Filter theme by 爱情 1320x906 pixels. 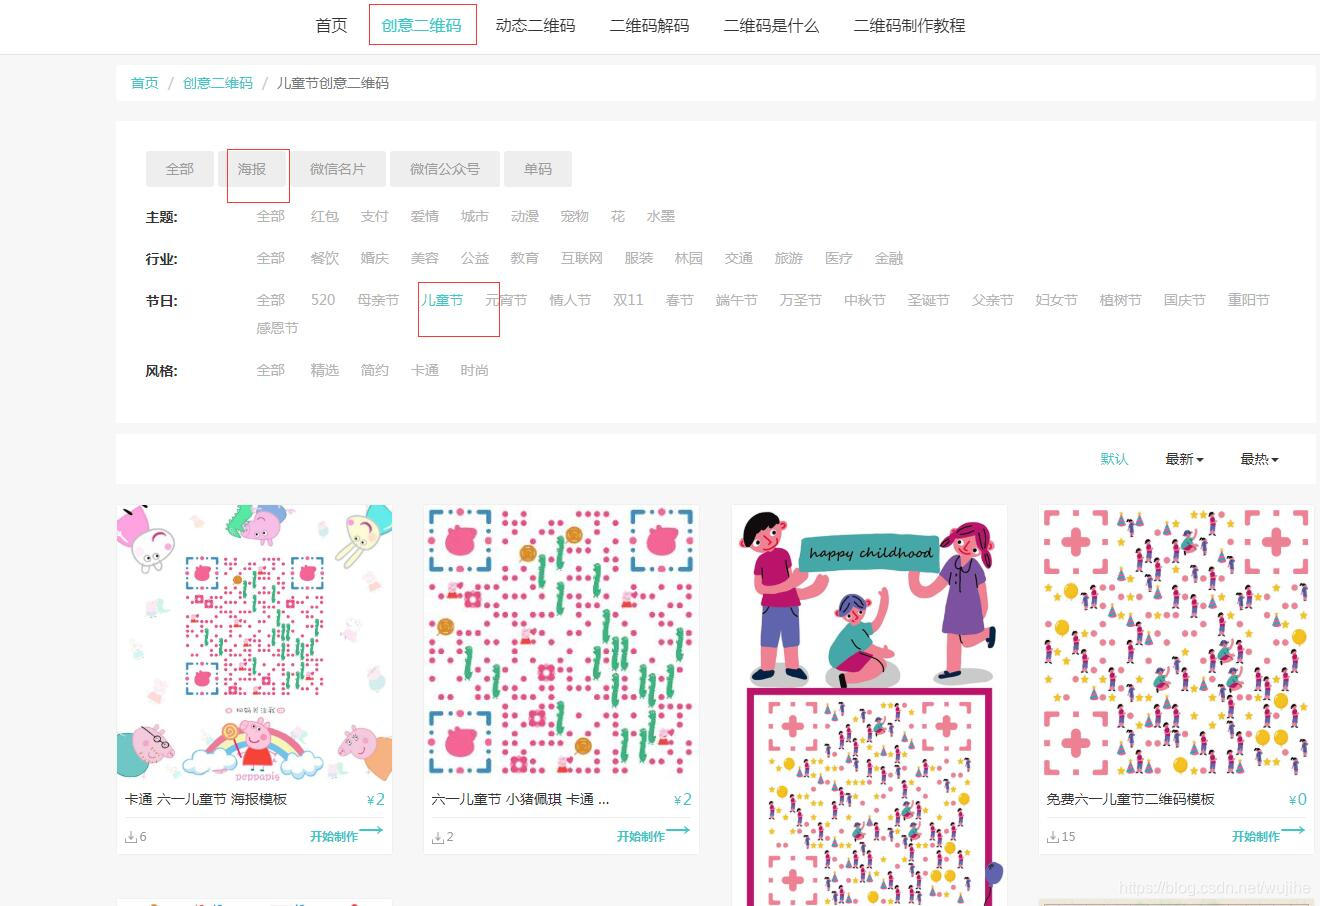pyautogui.click(x=425, y=216)
